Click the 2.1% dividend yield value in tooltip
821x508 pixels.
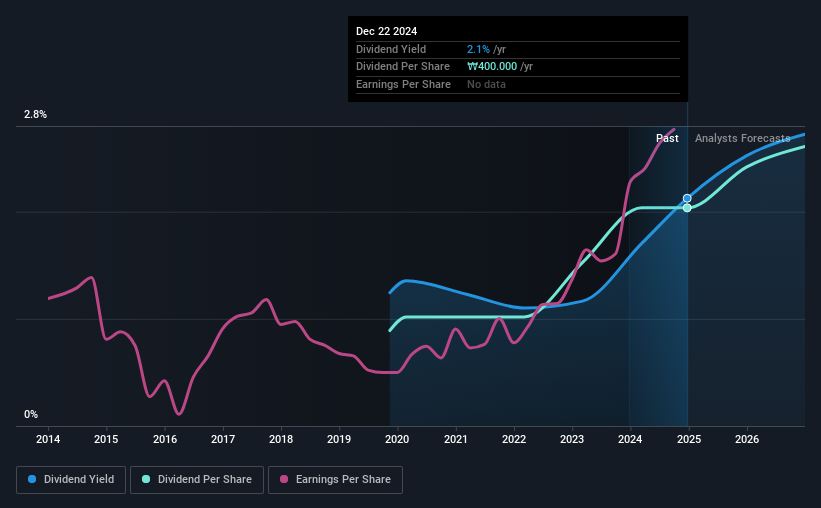click(x=478, y=49)
